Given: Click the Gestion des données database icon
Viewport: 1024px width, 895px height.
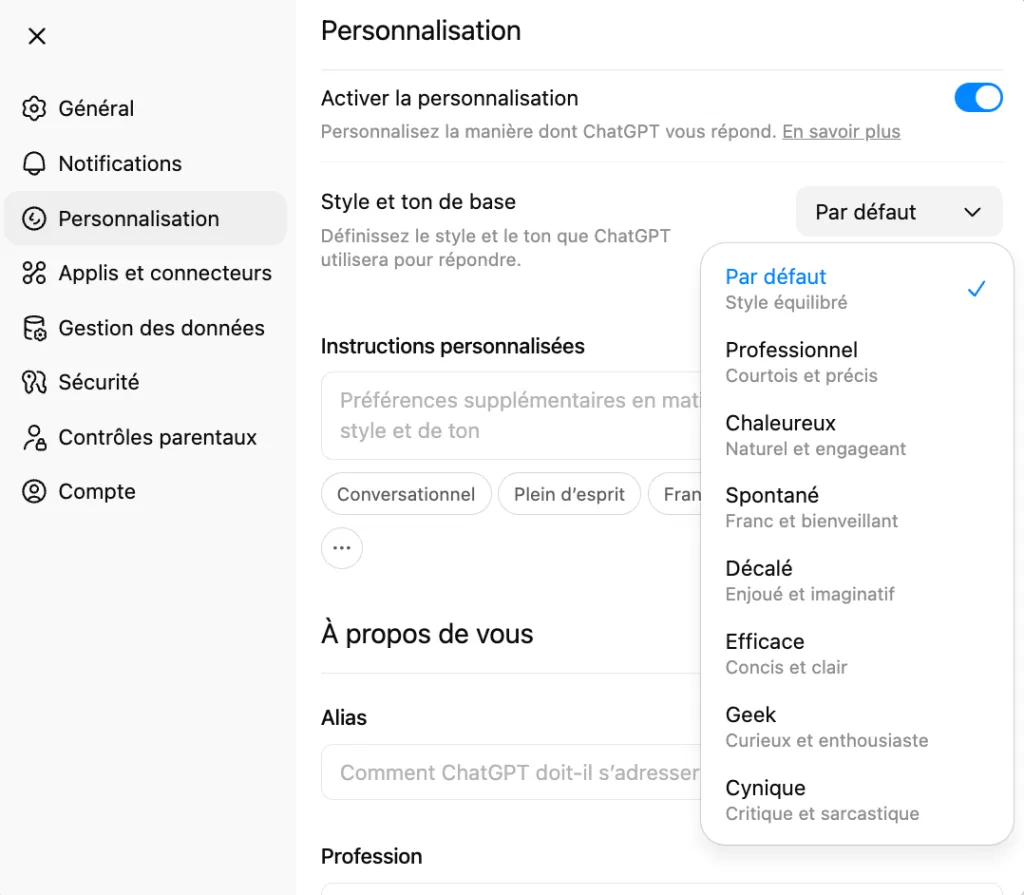Looking at the screenshot, I should pyautogui.click(x=35, y=328).
